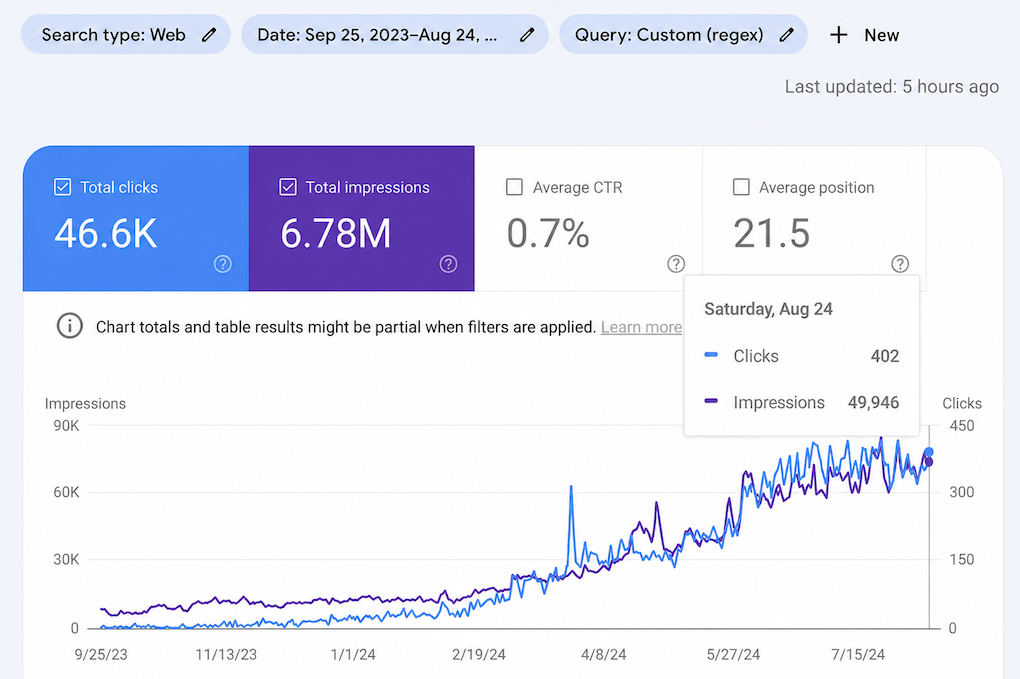Screen dimensions: 1020x679
Task: Select the Average CTR metric card
Action: (588, 219)
